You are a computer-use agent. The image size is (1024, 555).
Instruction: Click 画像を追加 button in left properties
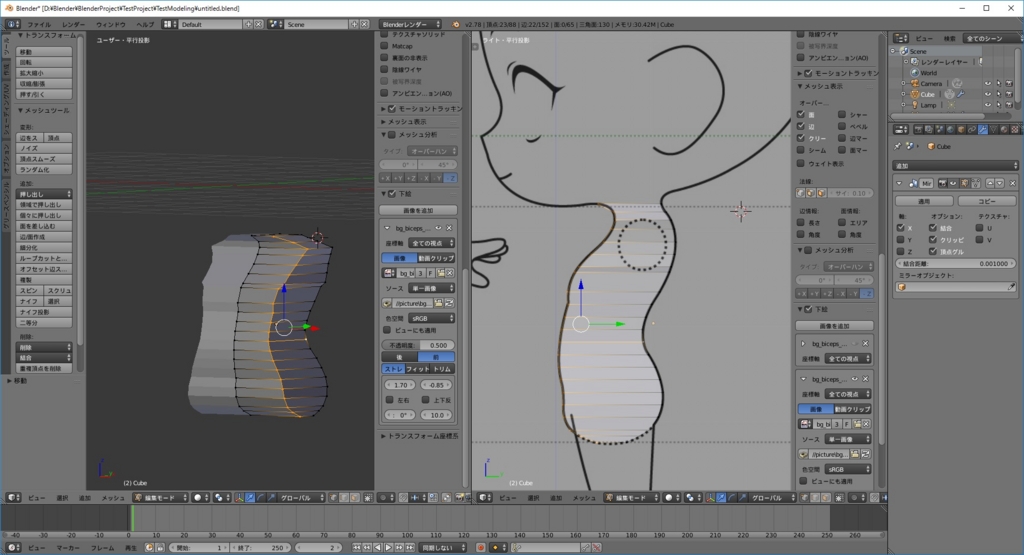[x=418, y=210]
